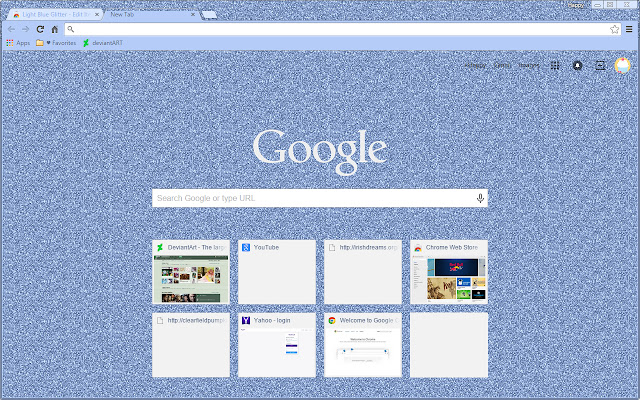Screen dimensions: 640x400
Task: Open the Chrome Web Store thumbnail
Action: pyautogui.click(x=449, y=272)
